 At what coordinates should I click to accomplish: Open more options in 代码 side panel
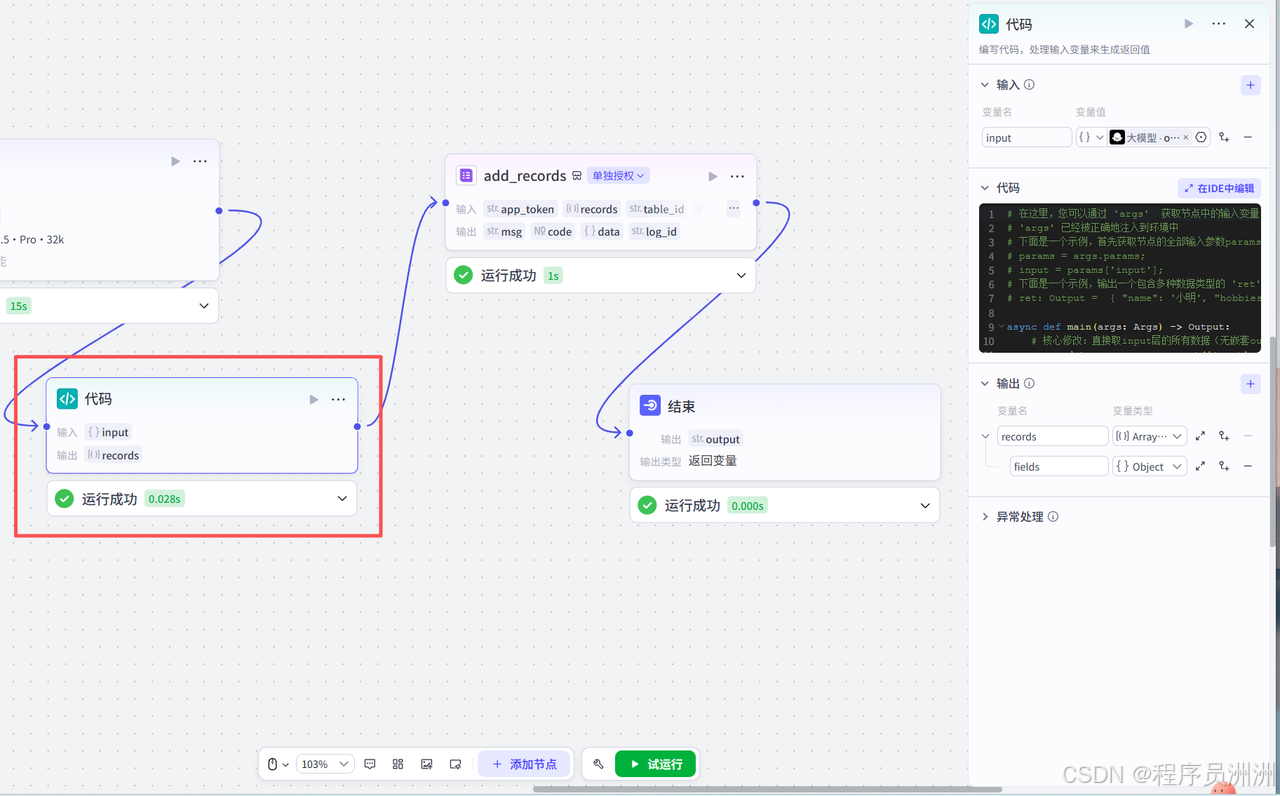click(1218, 24)
